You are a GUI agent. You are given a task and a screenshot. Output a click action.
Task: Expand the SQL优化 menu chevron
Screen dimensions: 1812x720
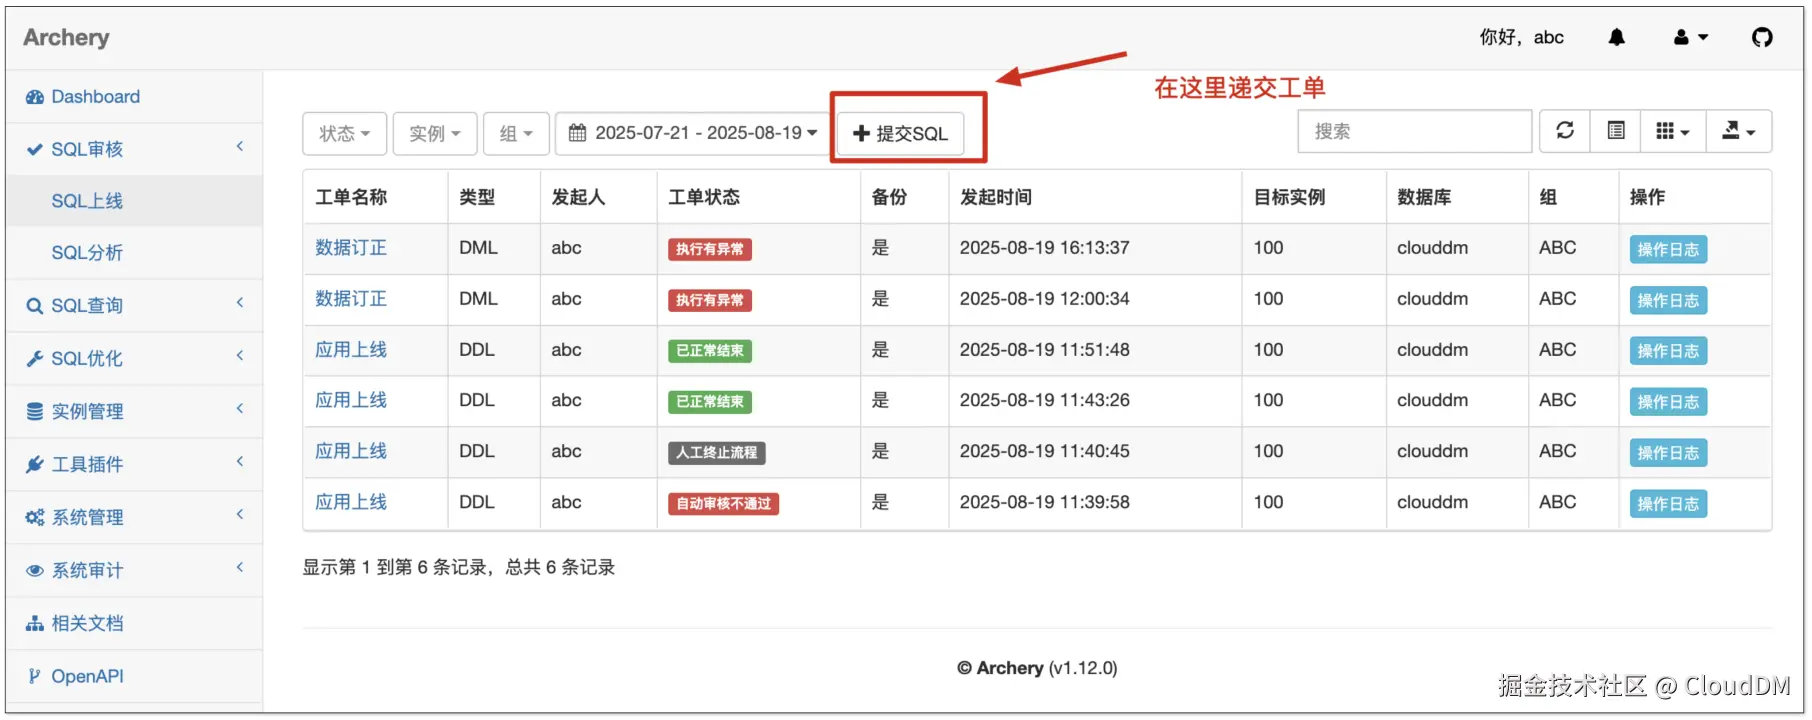(x=240, y=356)
